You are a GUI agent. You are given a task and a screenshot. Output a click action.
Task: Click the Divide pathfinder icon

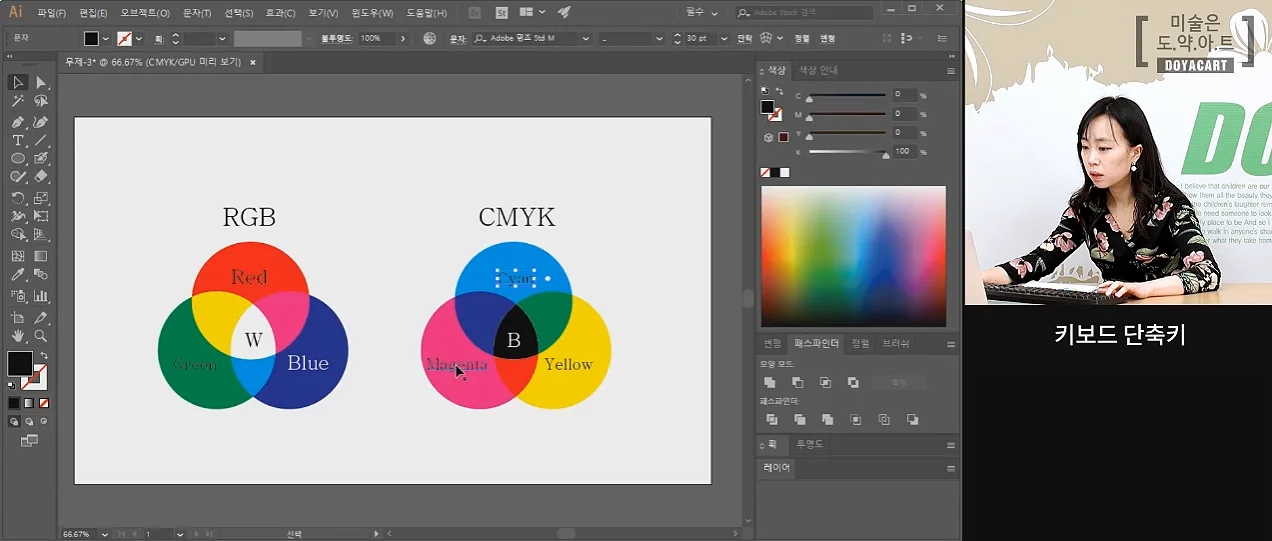point(772,419)
